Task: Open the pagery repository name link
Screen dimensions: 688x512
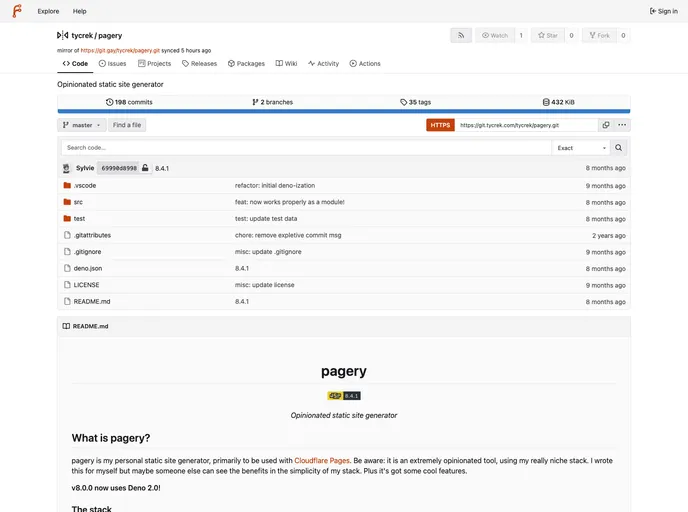Action: [x=110, y=36]
